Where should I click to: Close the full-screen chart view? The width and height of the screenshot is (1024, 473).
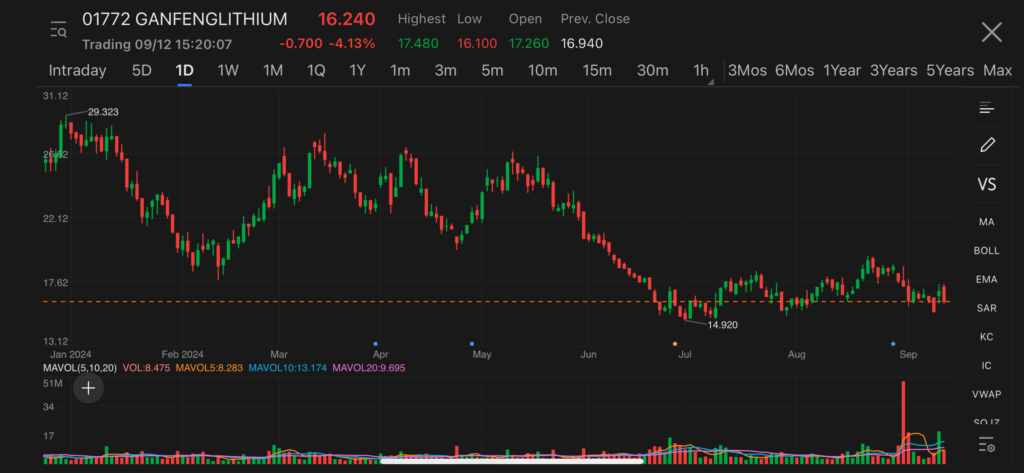[991, 32]
